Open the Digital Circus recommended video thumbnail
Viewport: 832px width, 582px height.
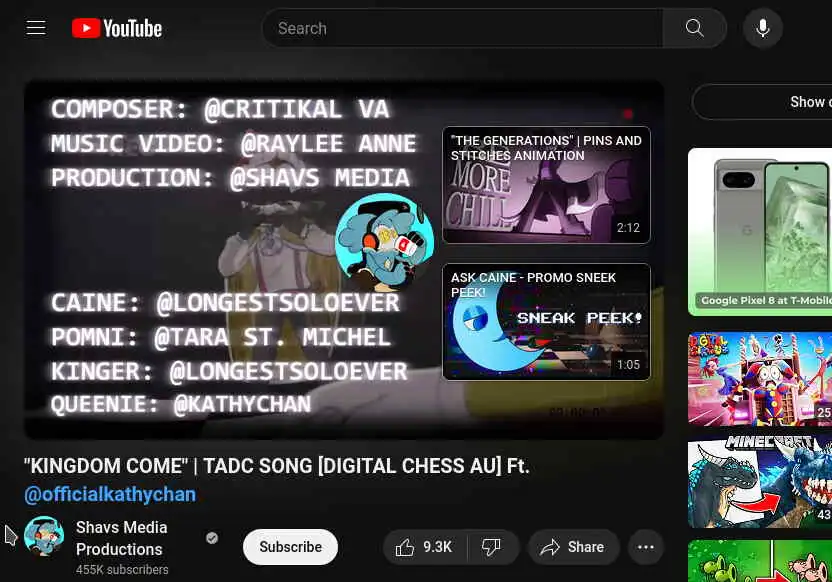tap(760, 379)
